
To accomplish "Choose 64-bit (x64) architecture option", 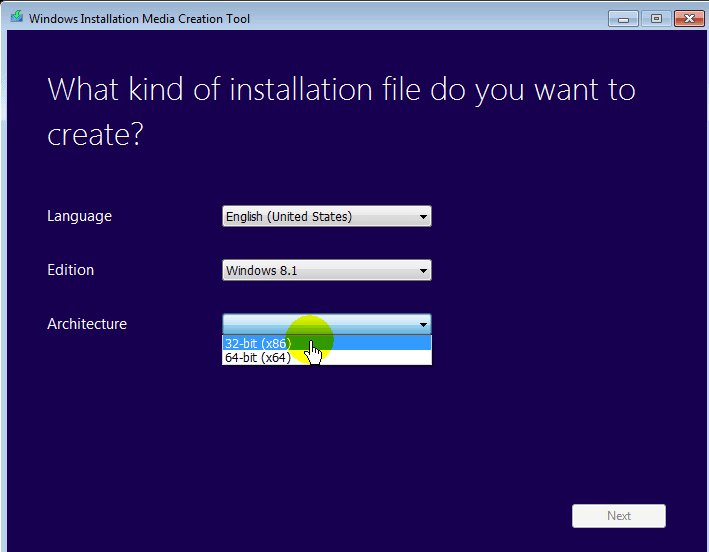I will [x=326, y=357].
